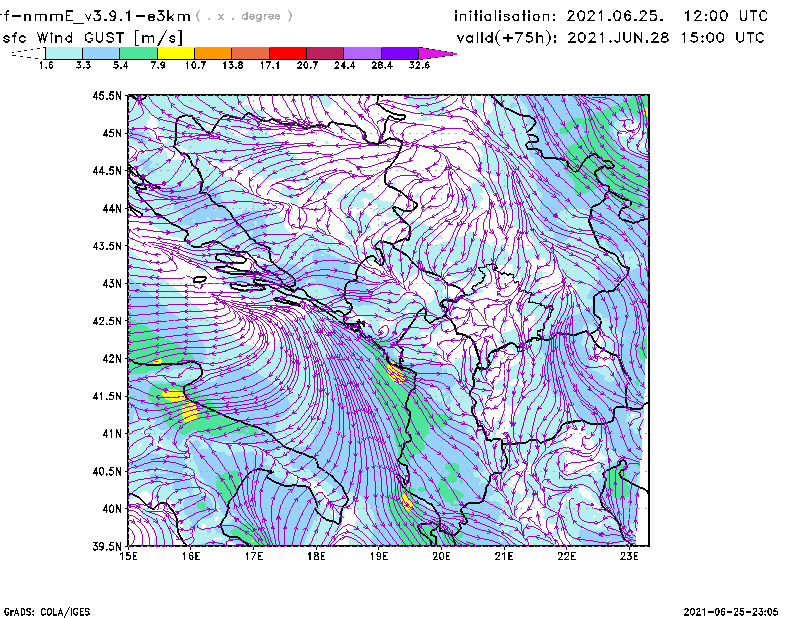Click the green swatch in the color bar

(x=138, y=53)
